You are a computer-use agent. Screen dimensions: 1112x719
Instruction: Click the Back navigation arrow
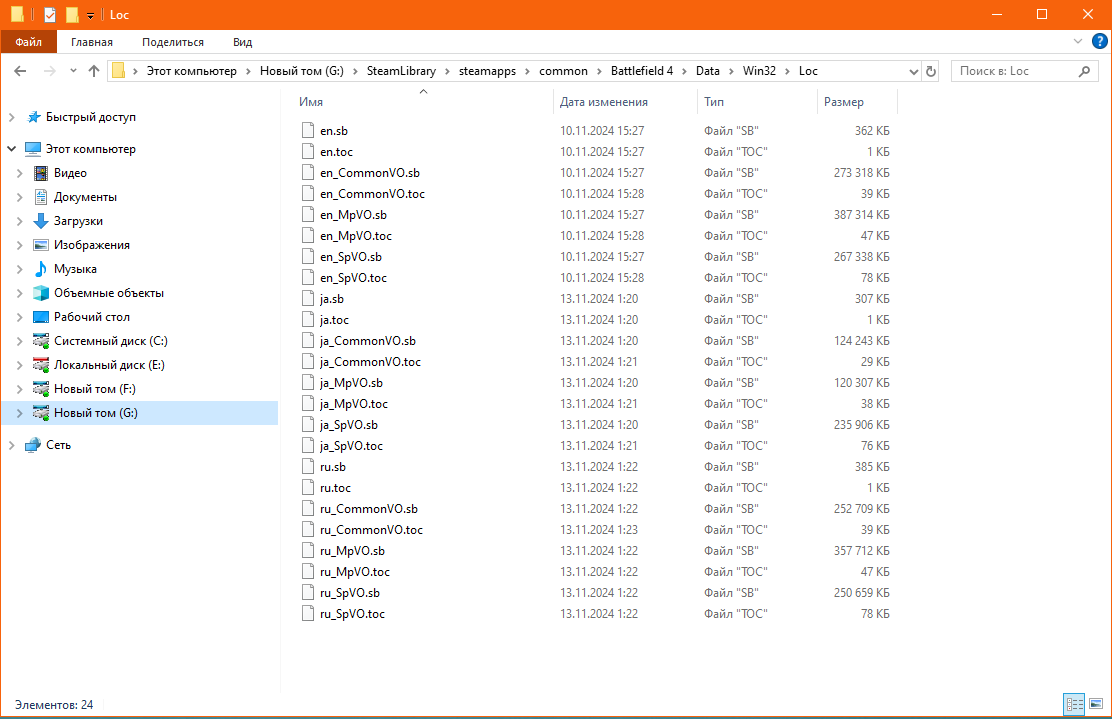[20, 71]
